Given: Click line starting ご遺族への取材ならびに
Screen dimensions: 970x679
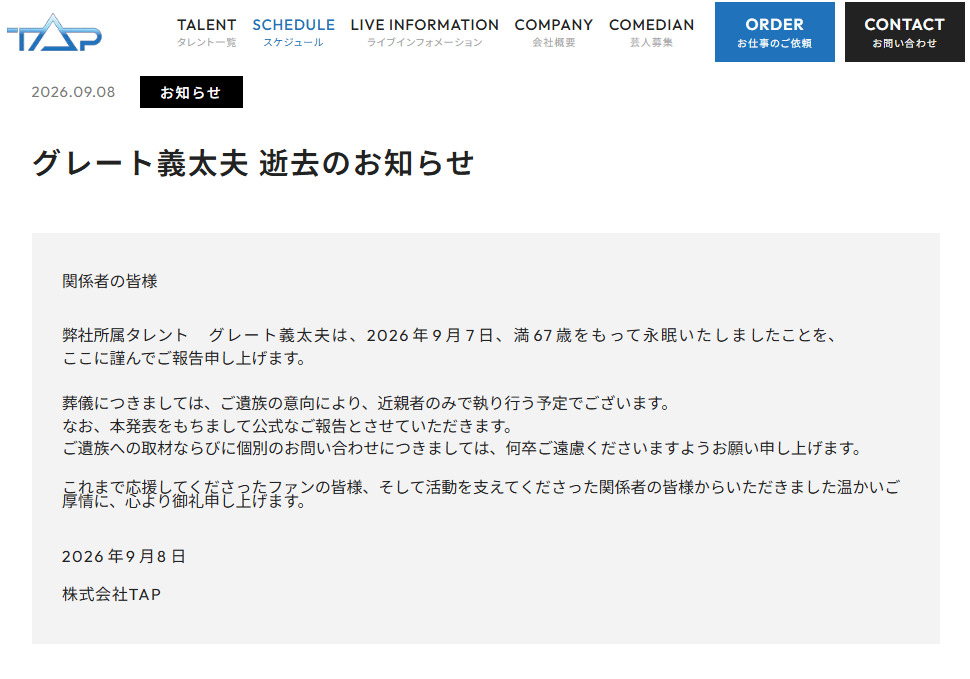Looking at the screenshot, I should [x=462, y=448].
